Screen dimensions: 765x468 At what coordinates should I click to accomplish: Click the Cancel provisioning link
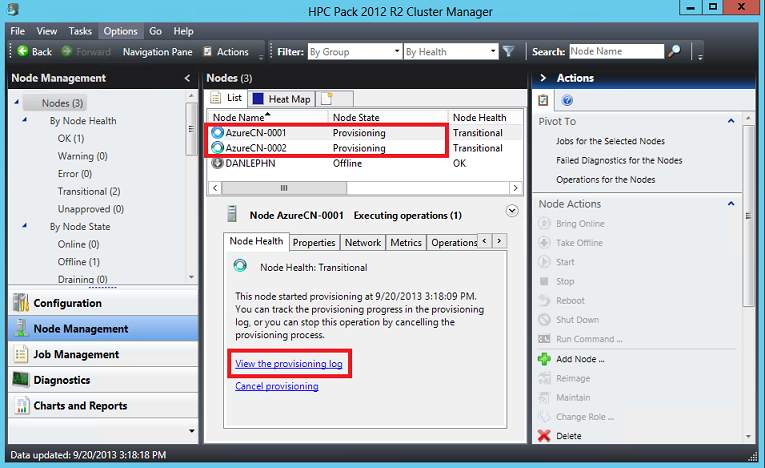click(x=276, y=386)
